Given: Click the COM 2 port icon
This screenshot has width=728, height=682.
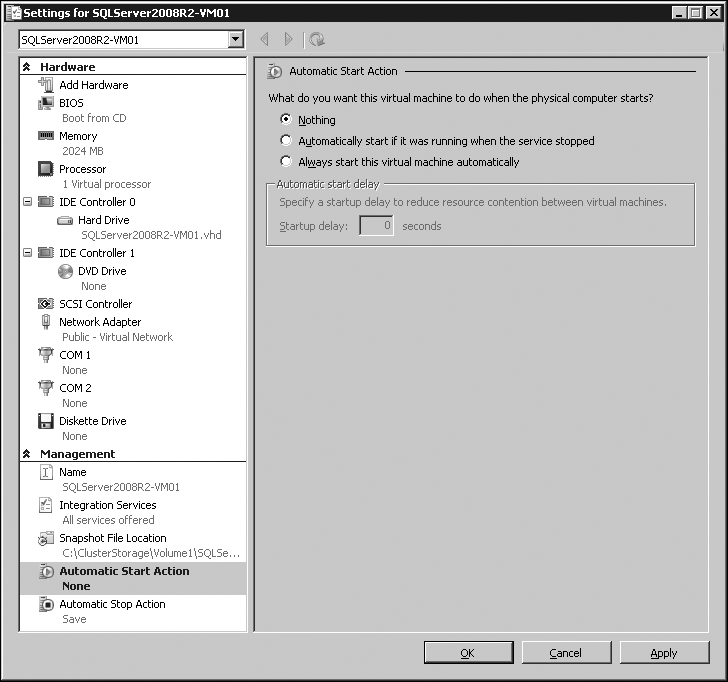Looking at the screenshot, I should 46,388.
